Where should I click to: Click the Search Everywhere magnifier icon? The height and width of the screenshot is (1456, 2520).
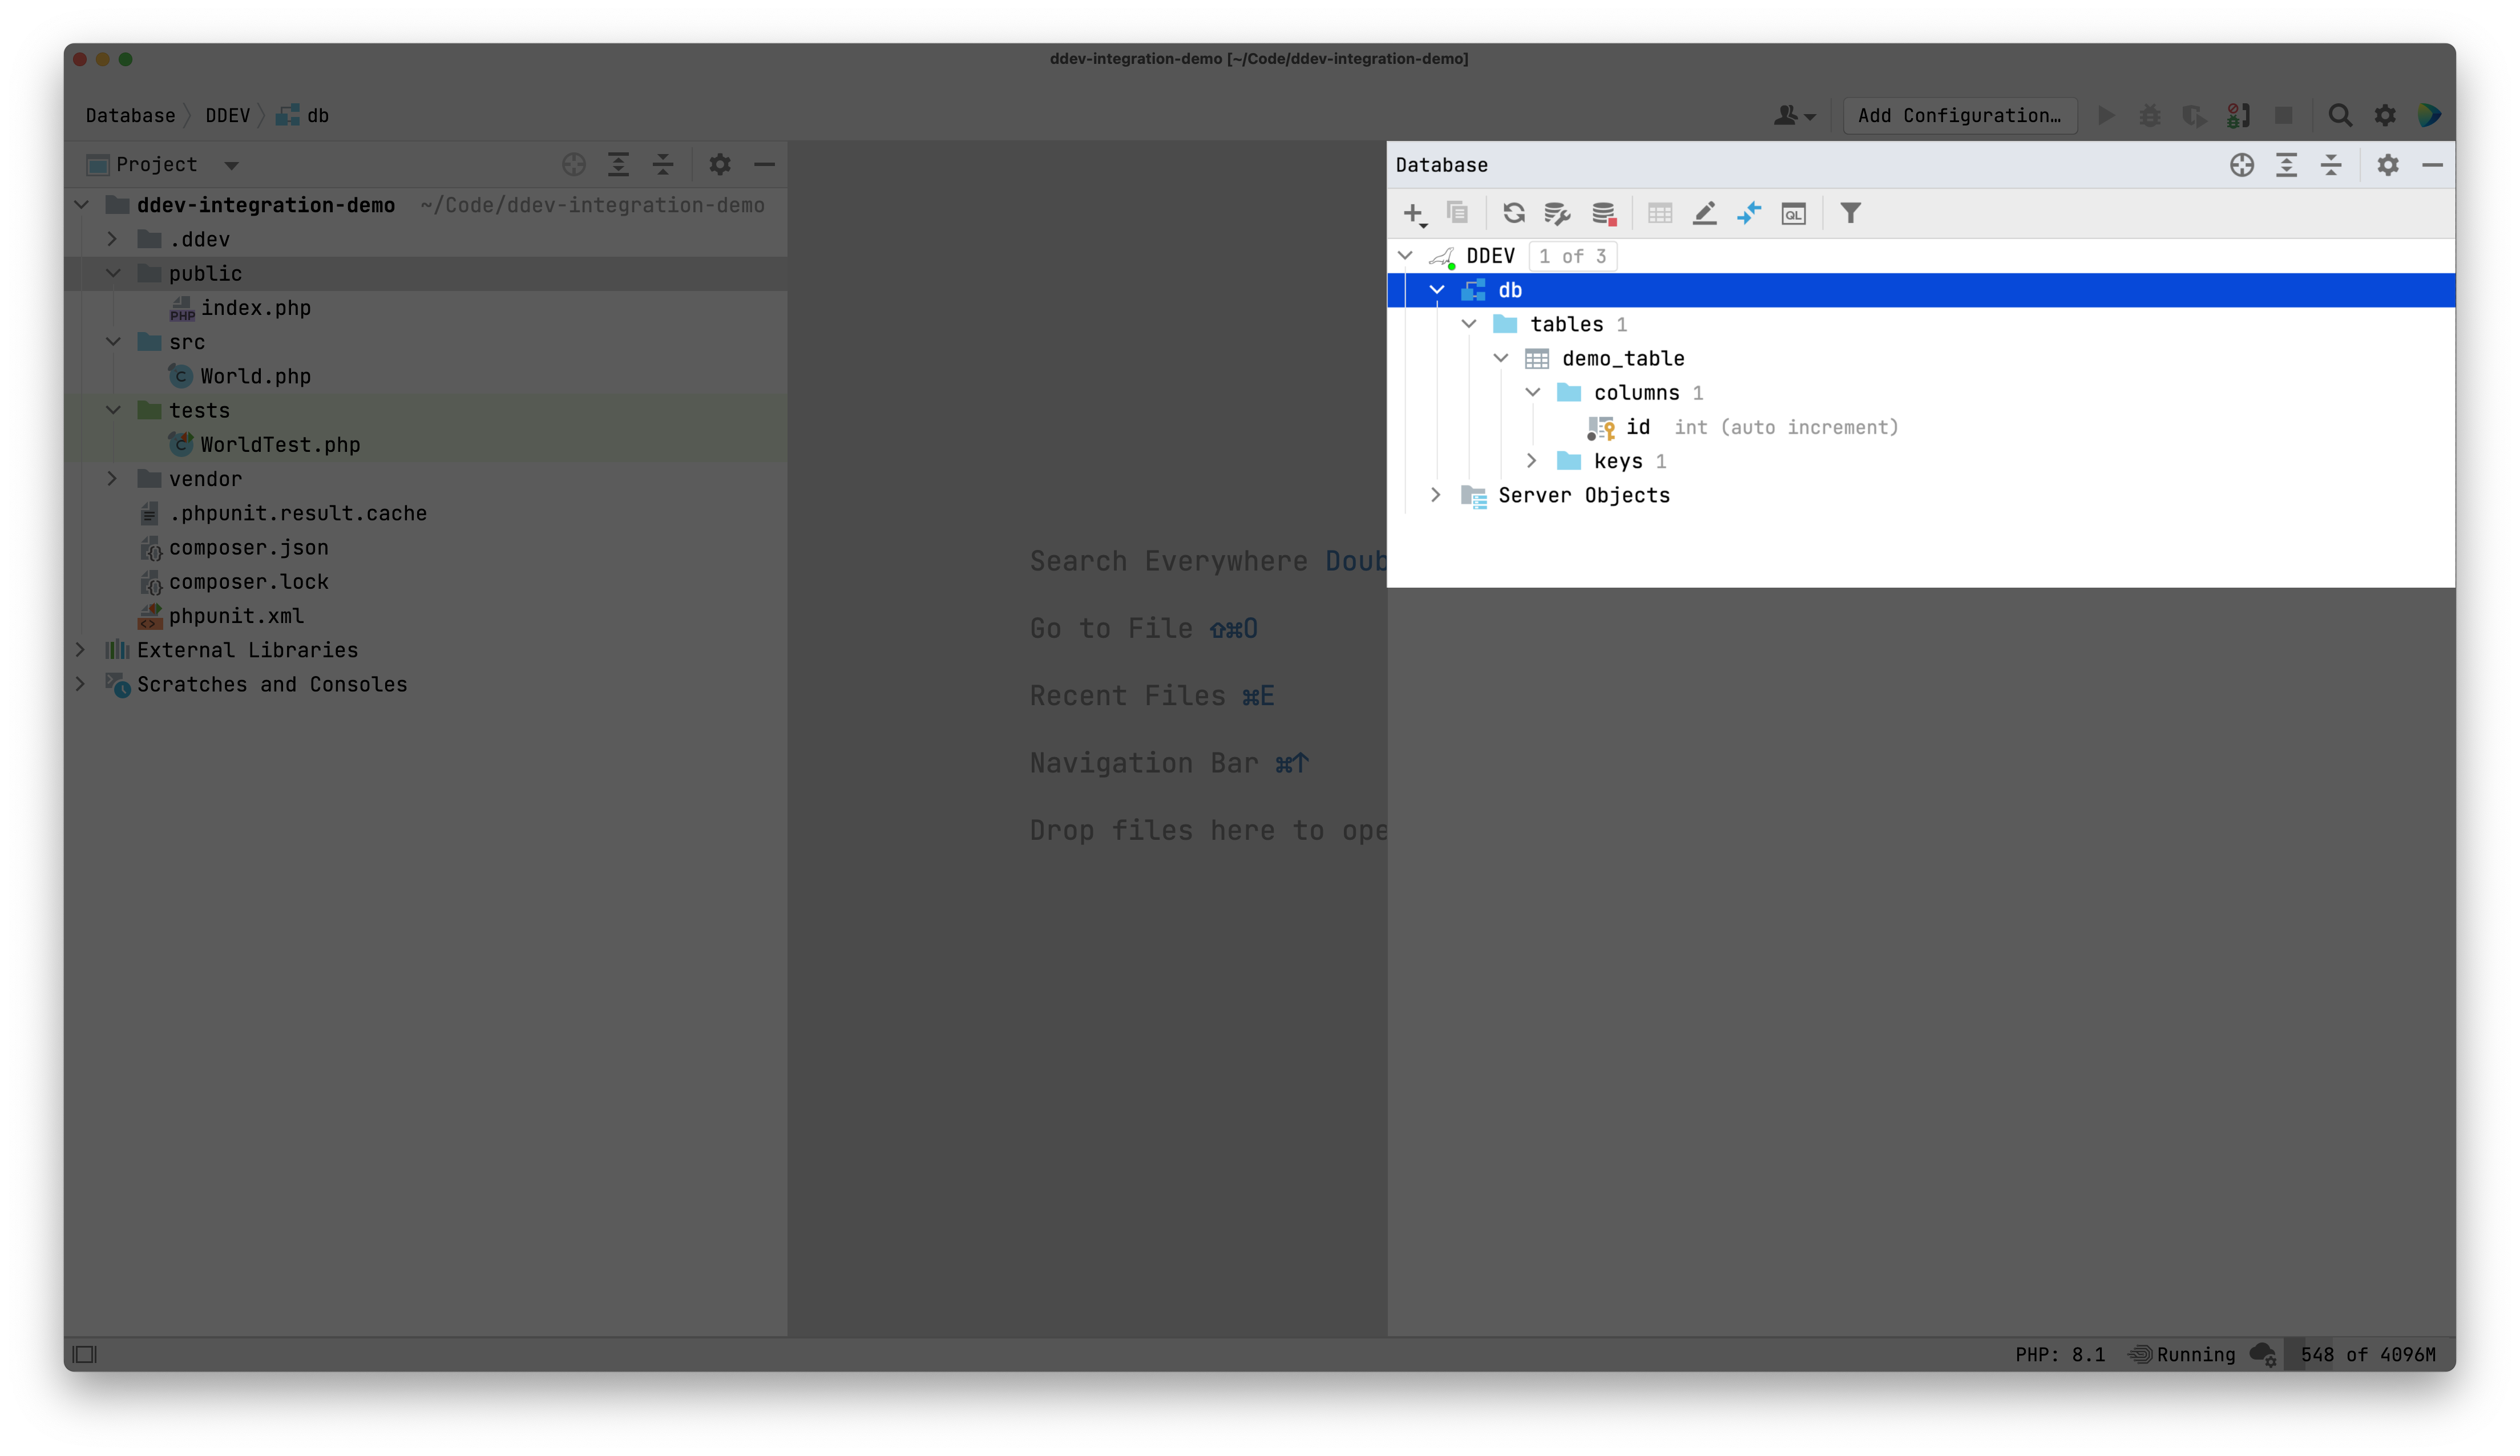coord(2340,115)
